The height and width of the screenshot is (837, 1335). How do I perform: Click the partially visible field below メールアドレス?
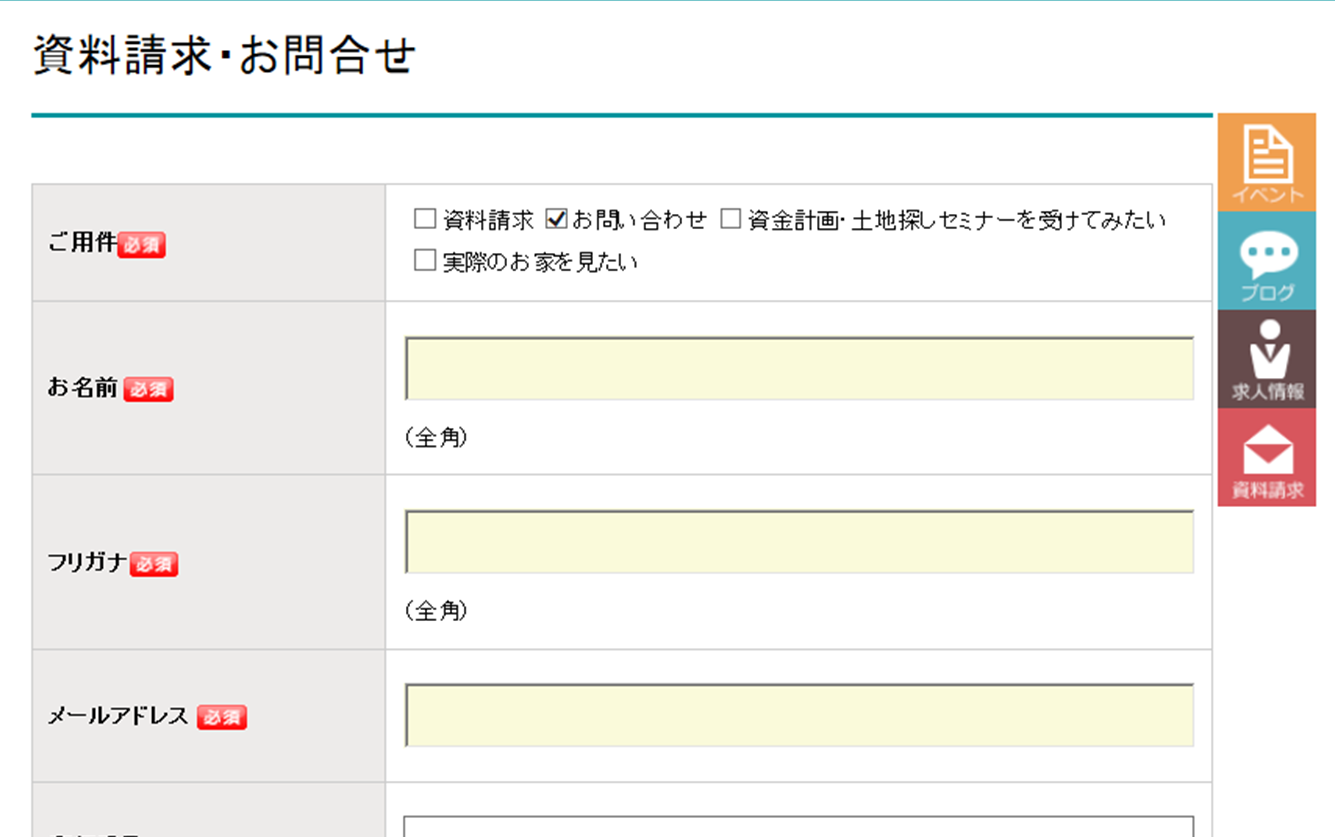798,827
